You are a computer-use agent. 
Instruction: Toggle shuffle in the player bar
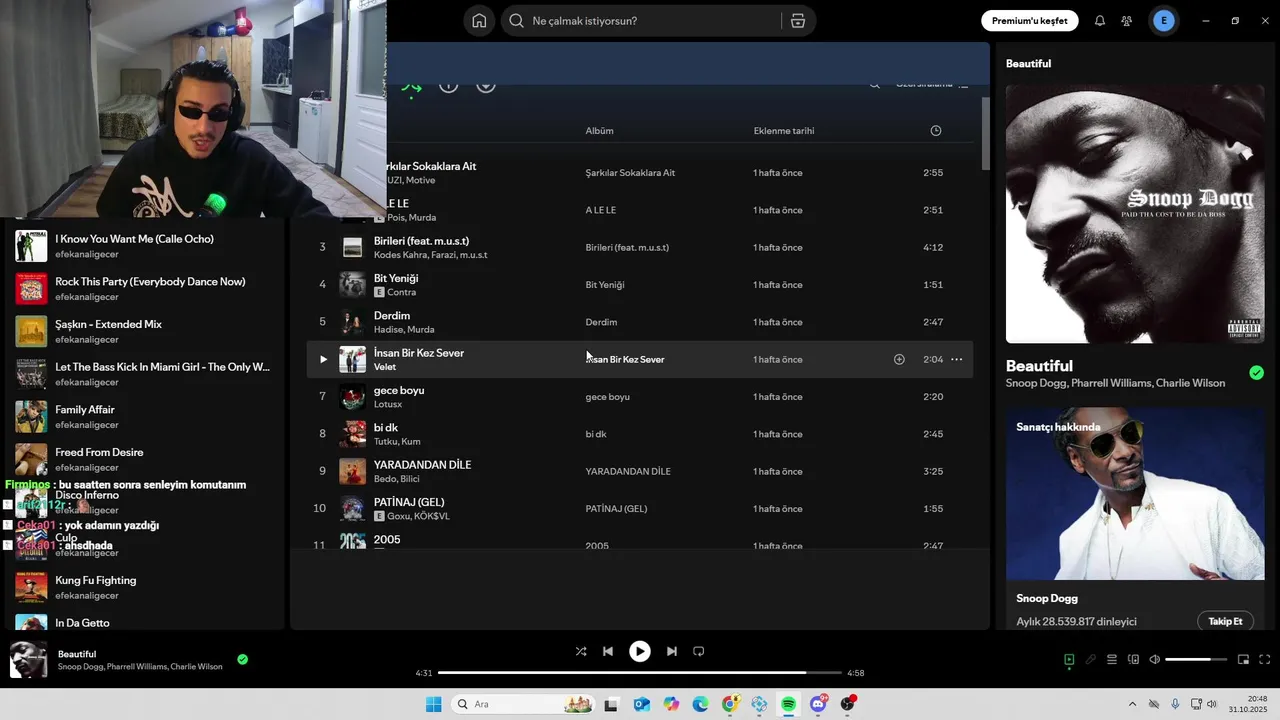point(581,651)
